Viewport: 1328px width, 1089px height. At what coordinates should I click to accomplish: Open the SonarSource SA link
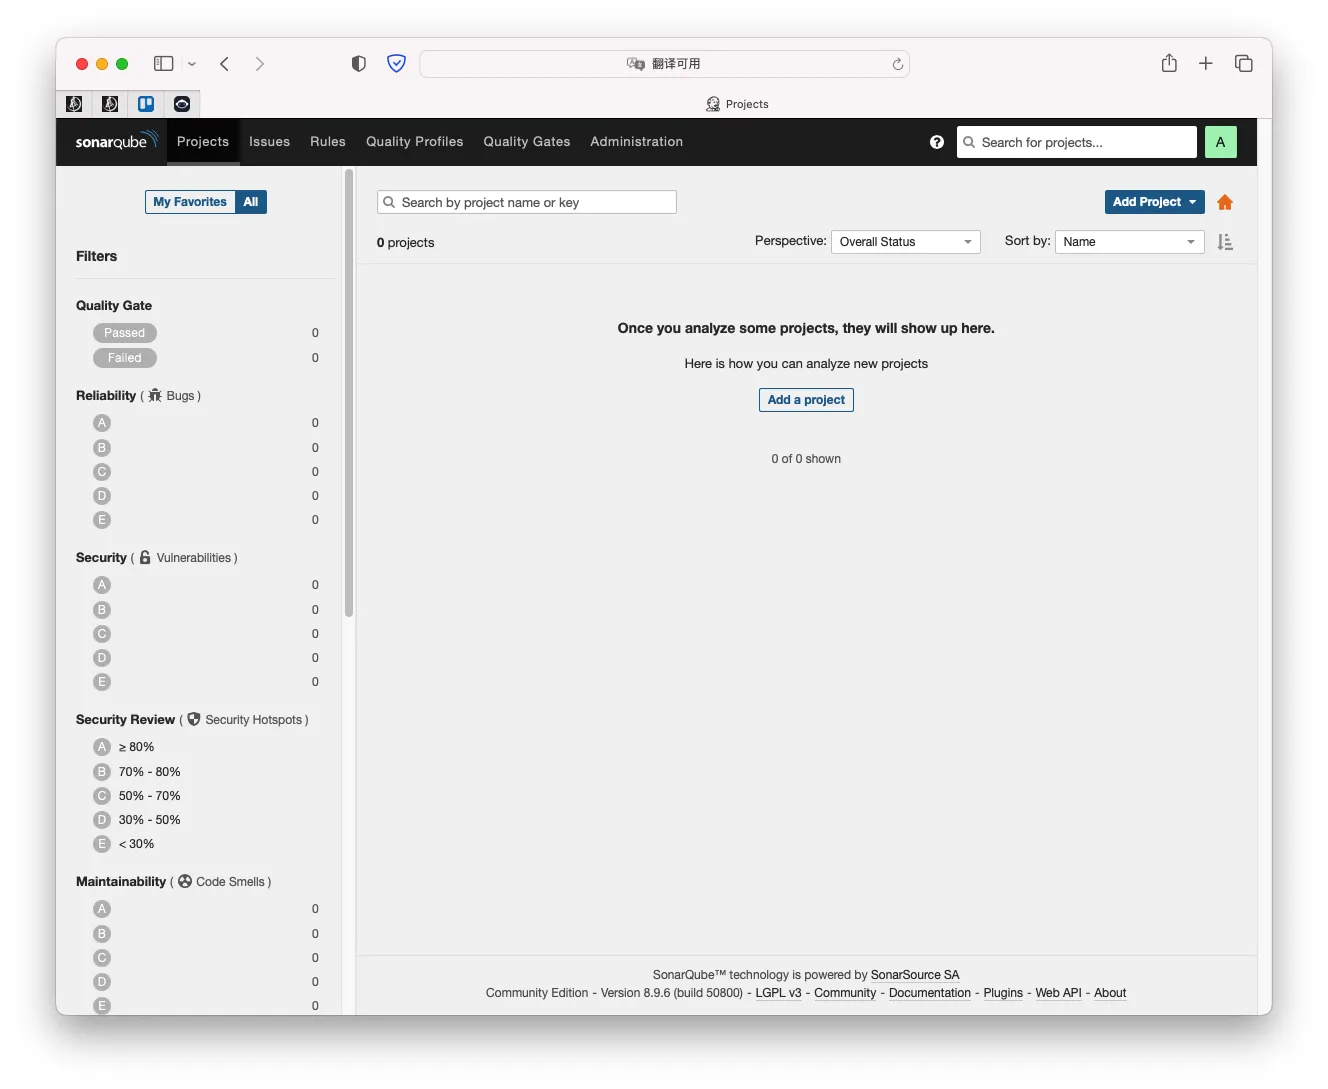pyautogui.click(x=915, y=975)
